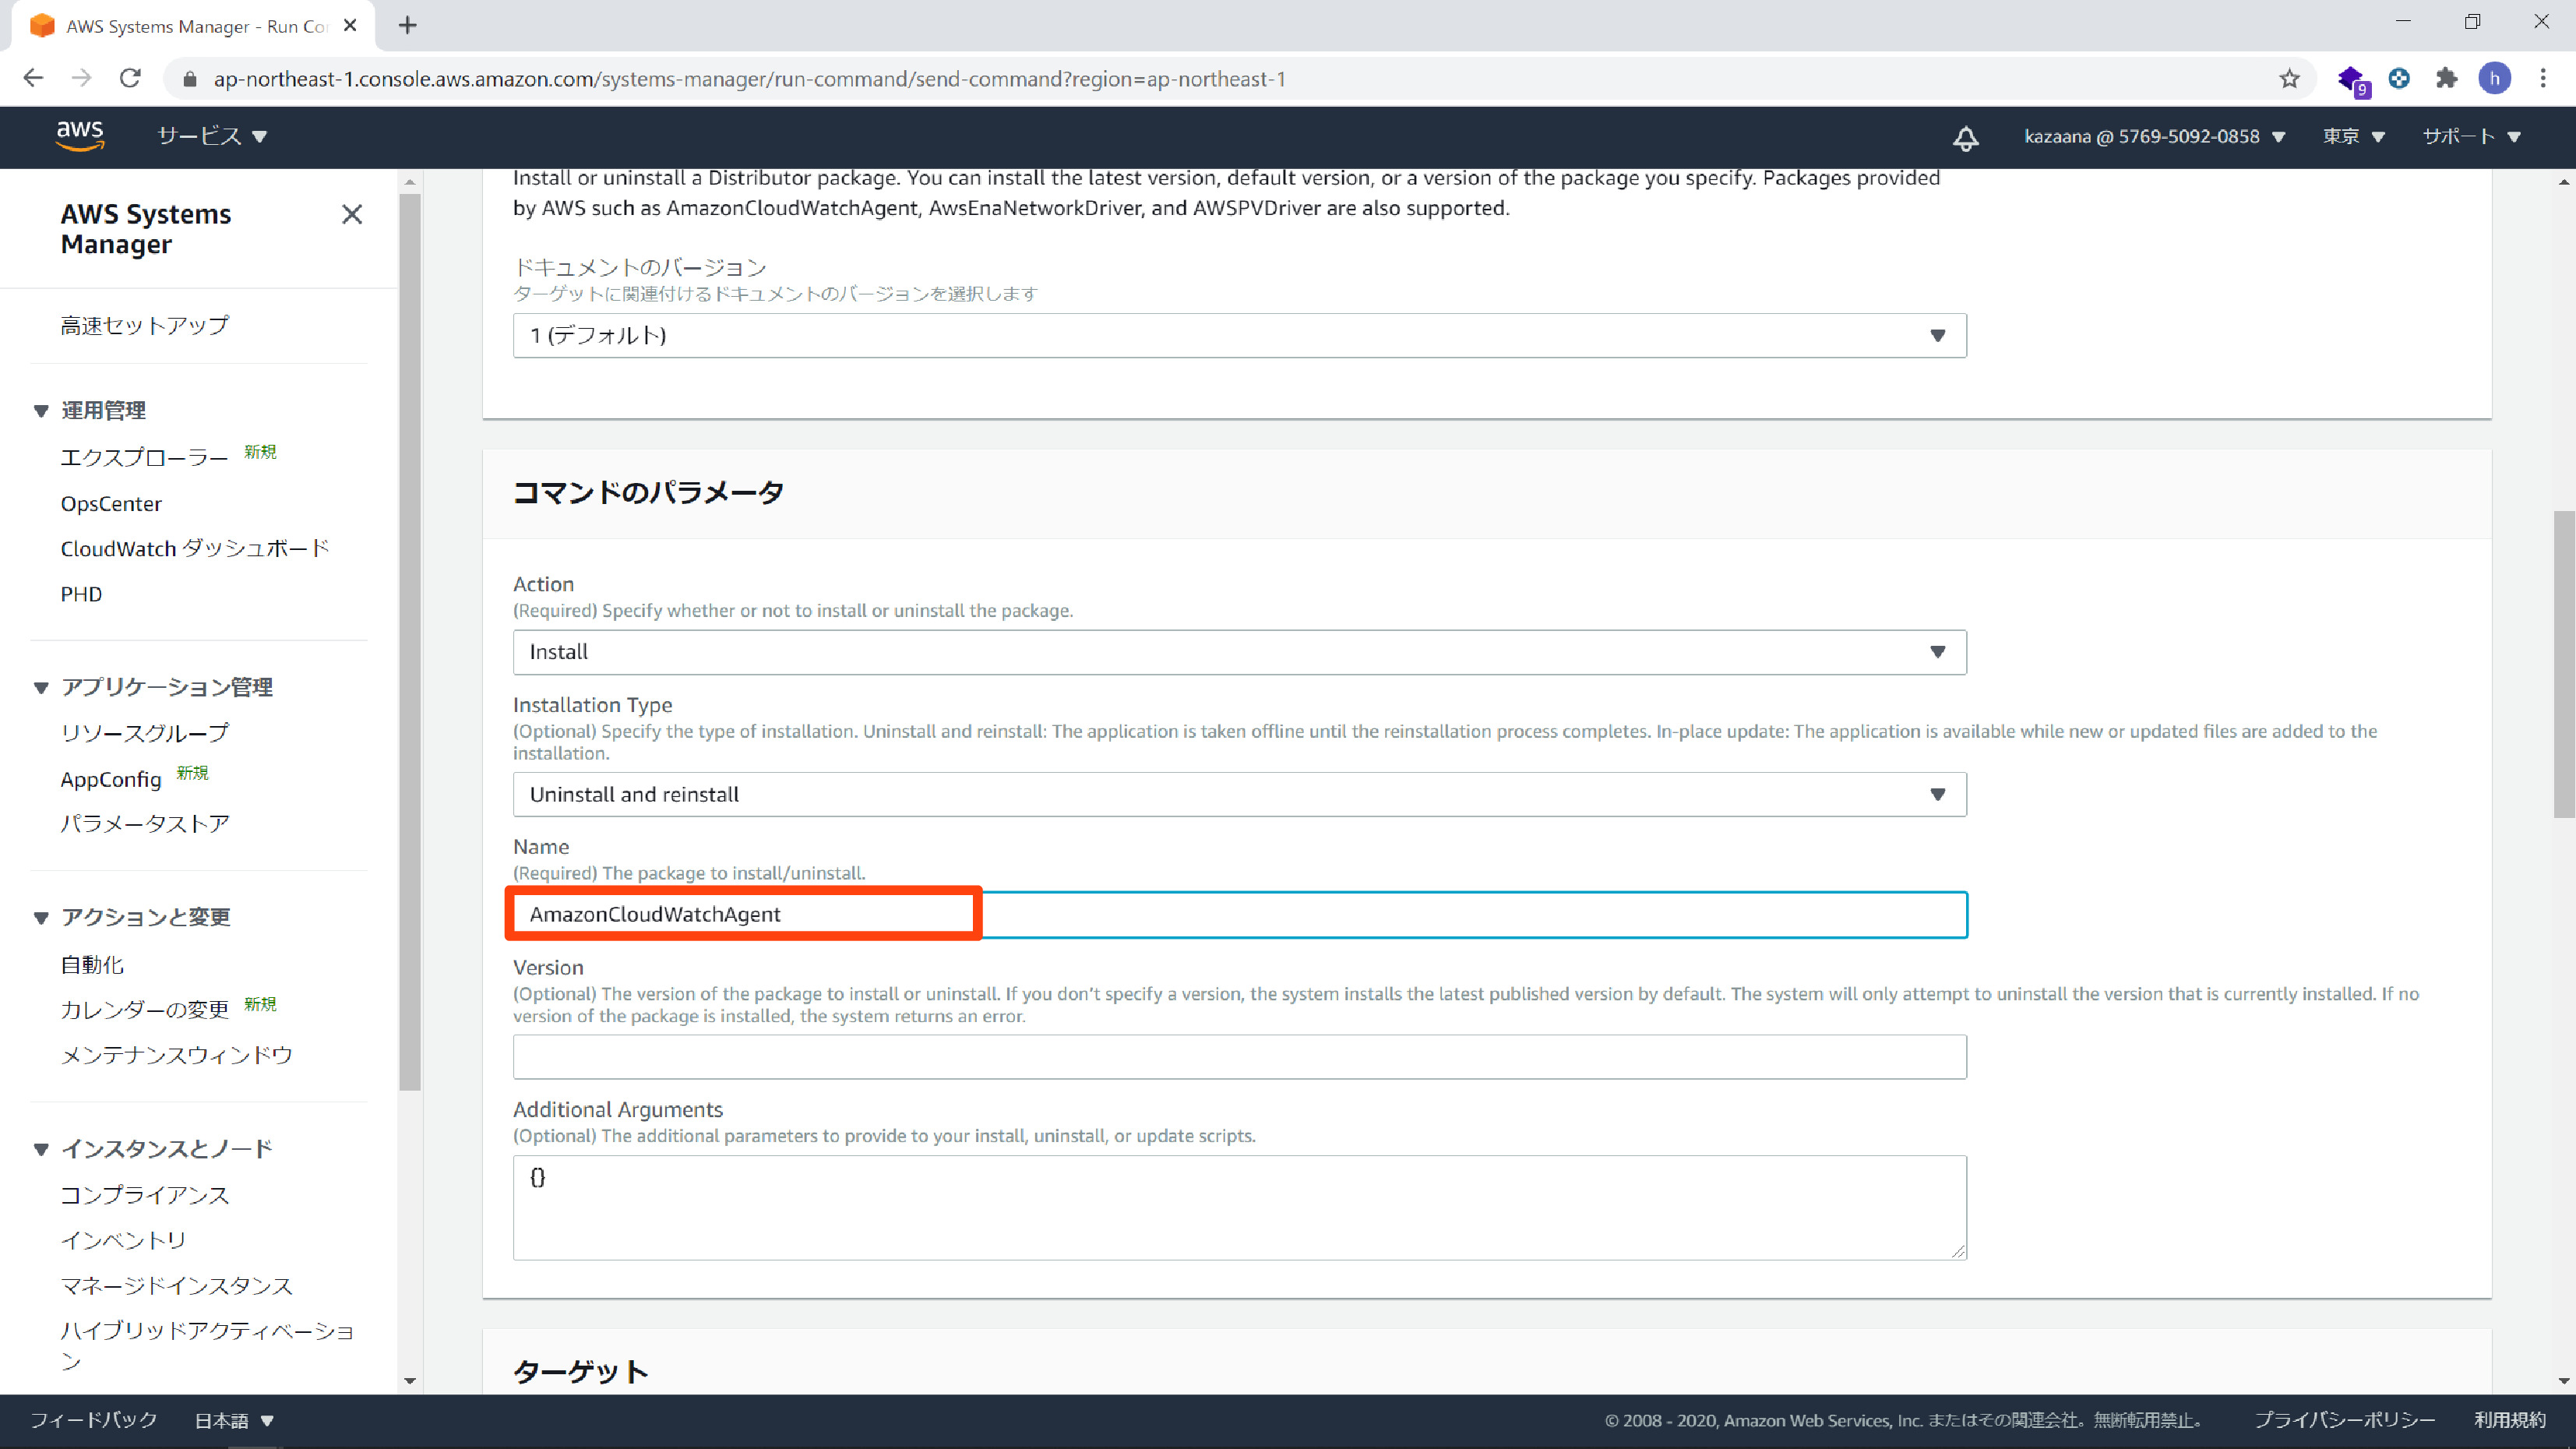
Task: Click the blue circular extension icon
Action: coord(2398,78)
